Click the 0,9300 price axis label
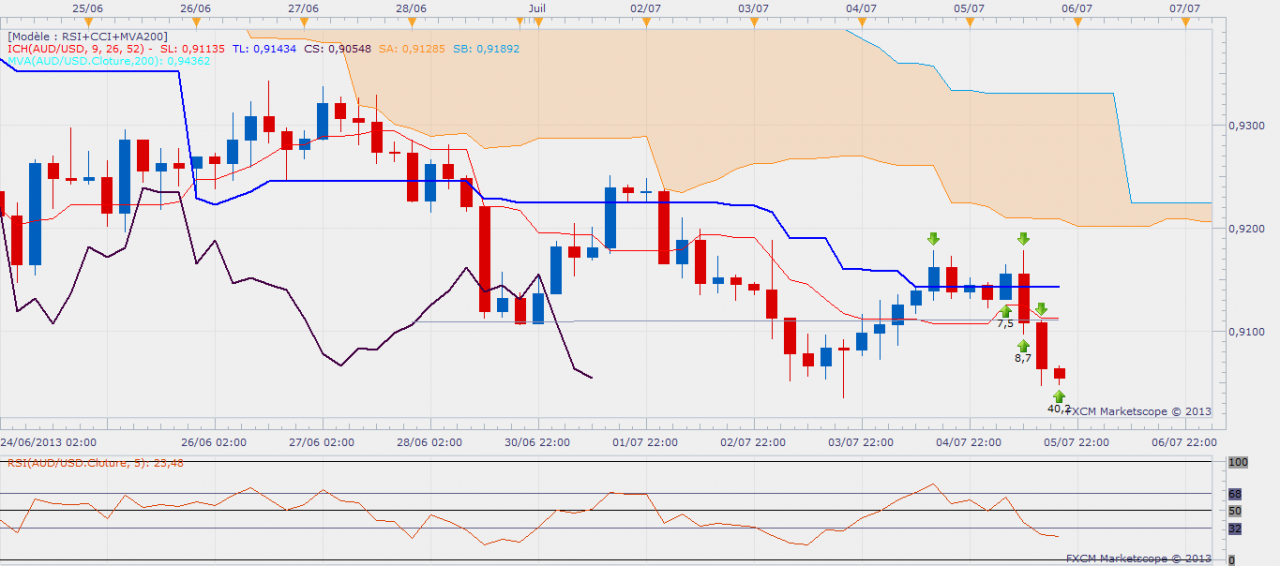 (1247, 125)
